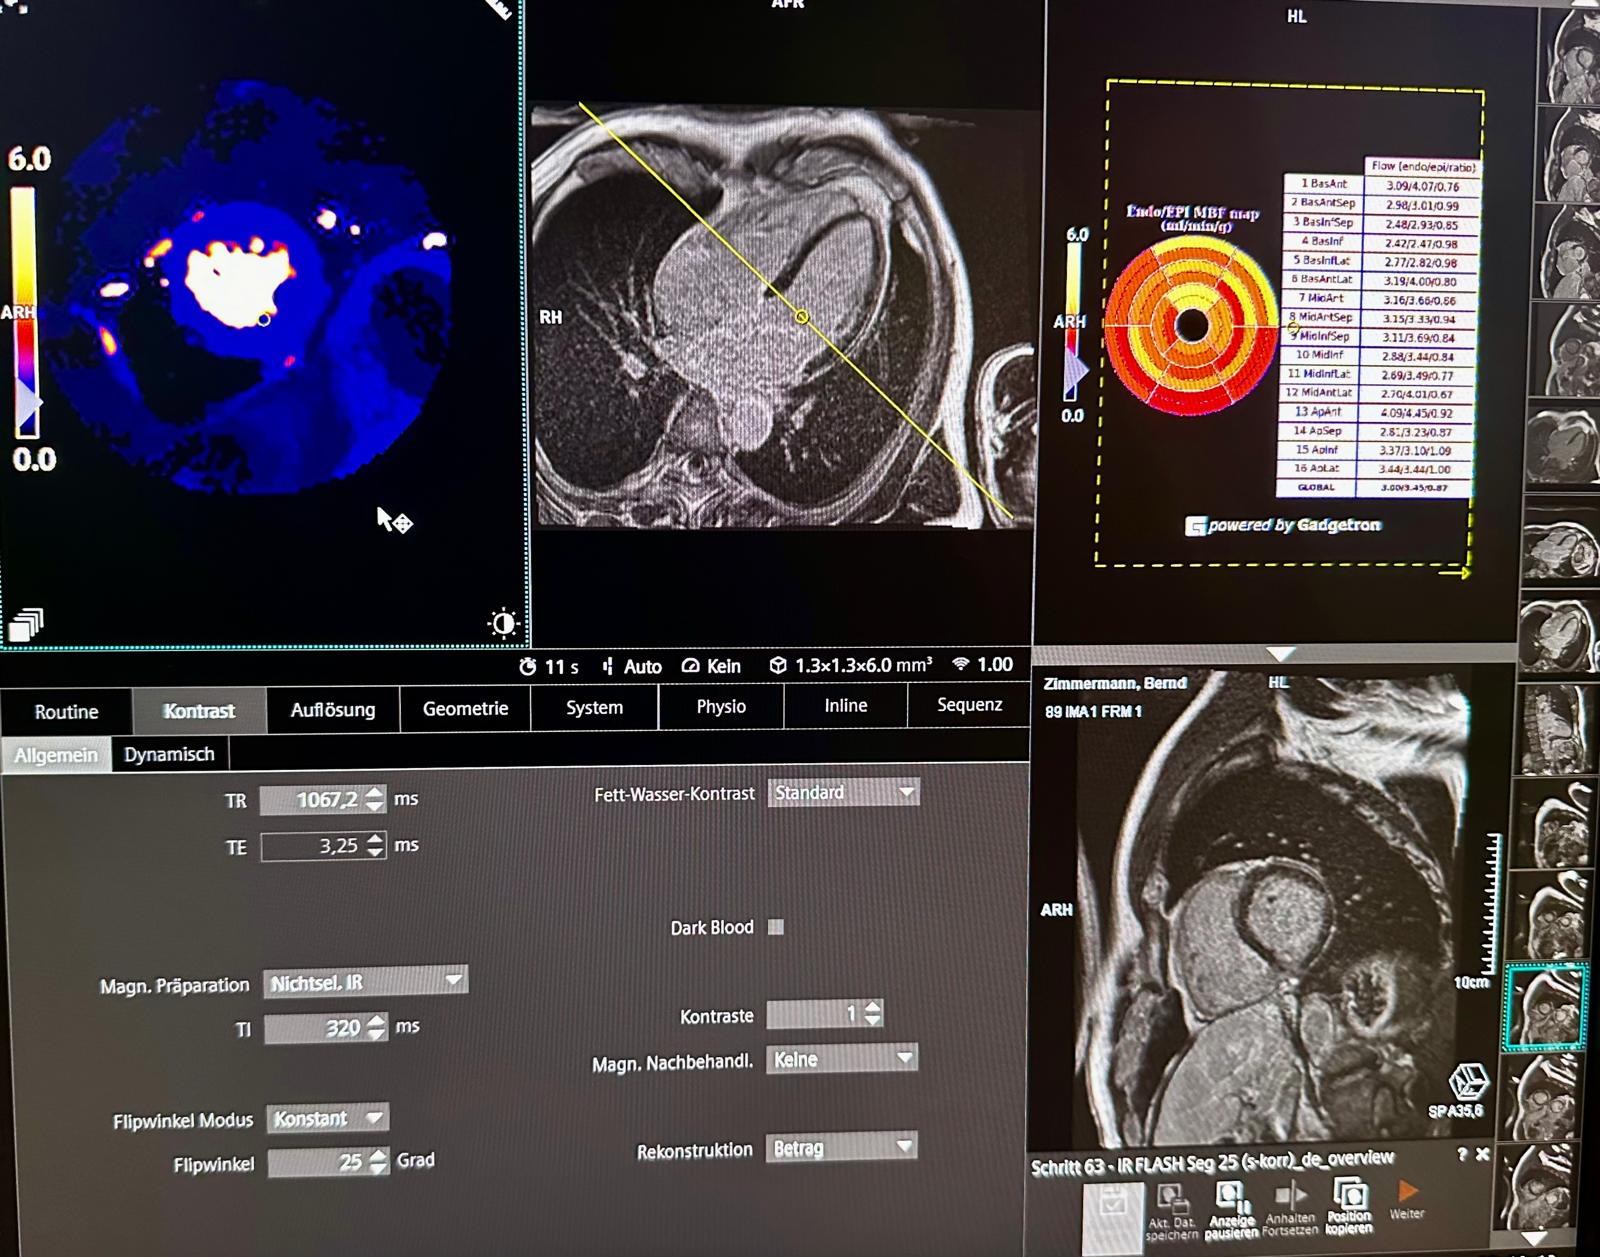The height and width of the screenshot is (1257, 1600).
Task: Open the Sequenz tab
Action: tap(969, 705)
